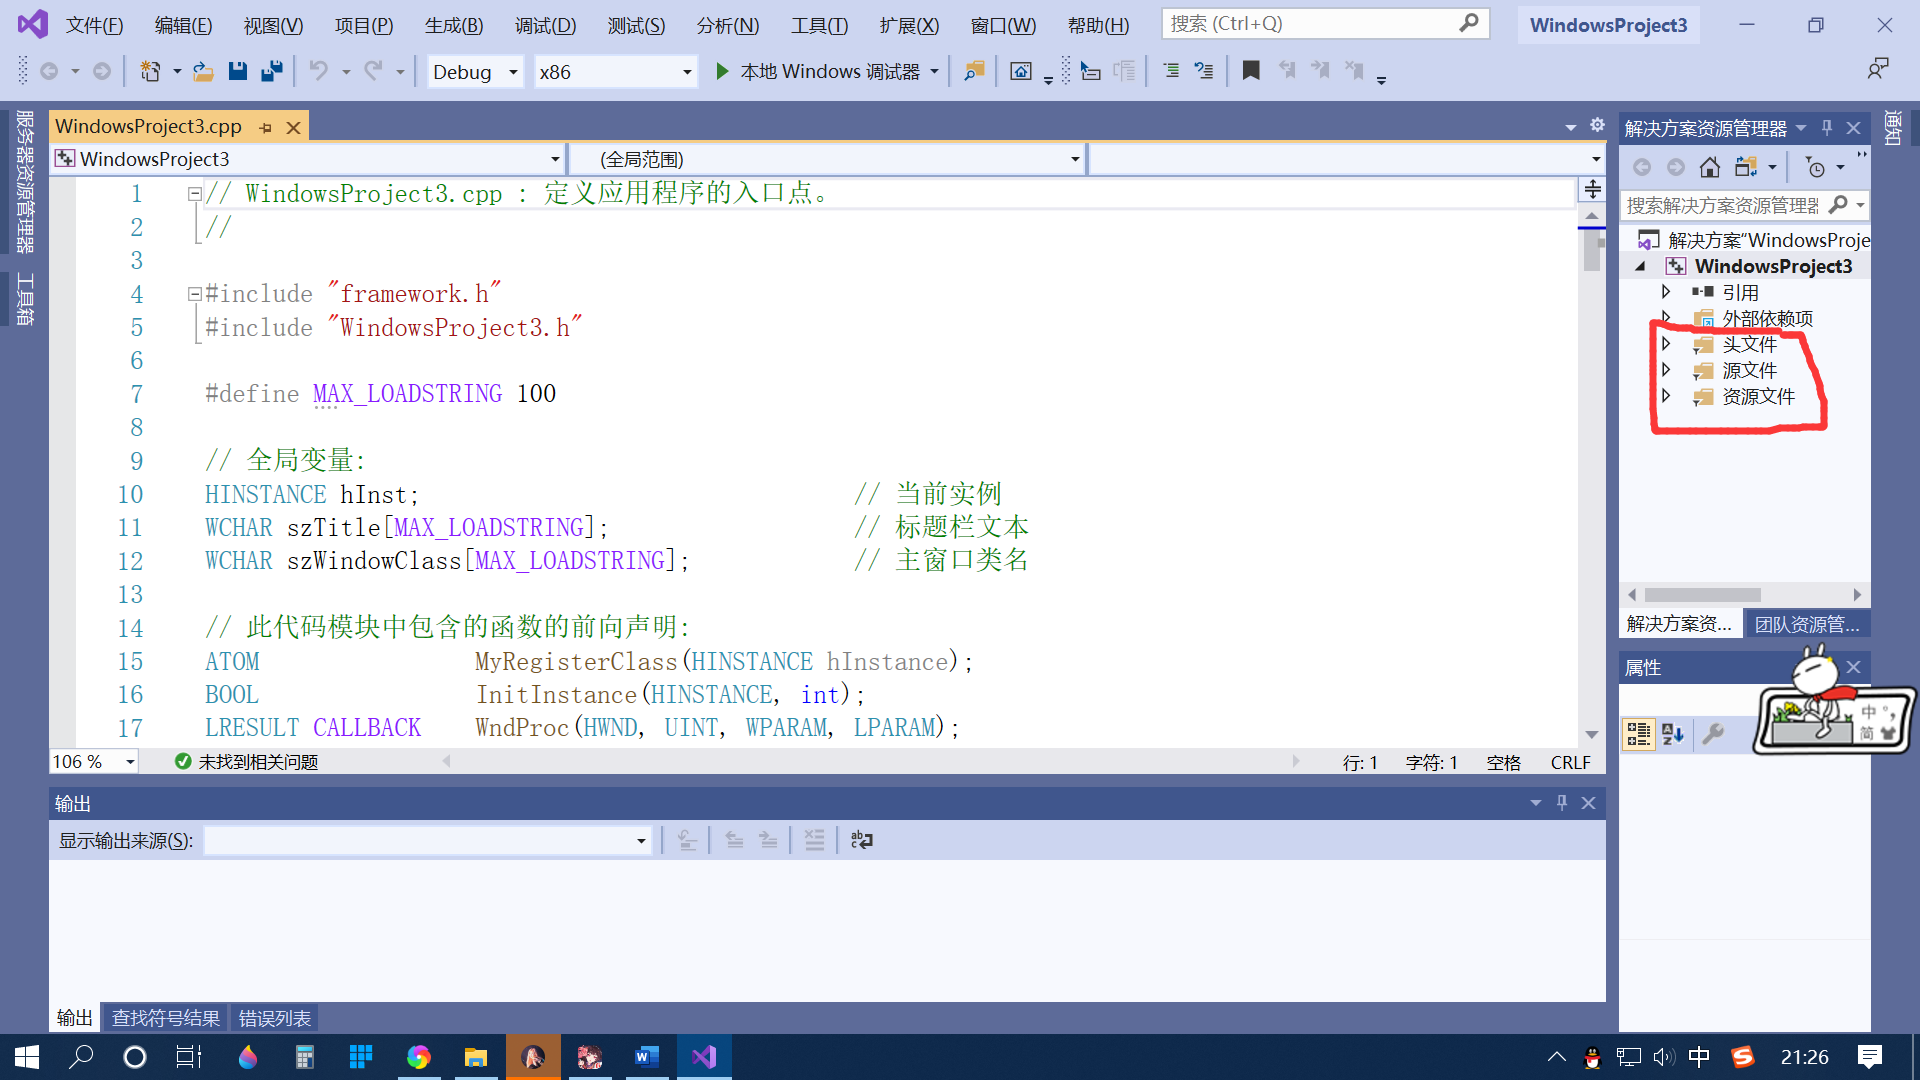Open the 通知 side panel
This screenshot has width=1920, height=1080.
click(1893, 129)
